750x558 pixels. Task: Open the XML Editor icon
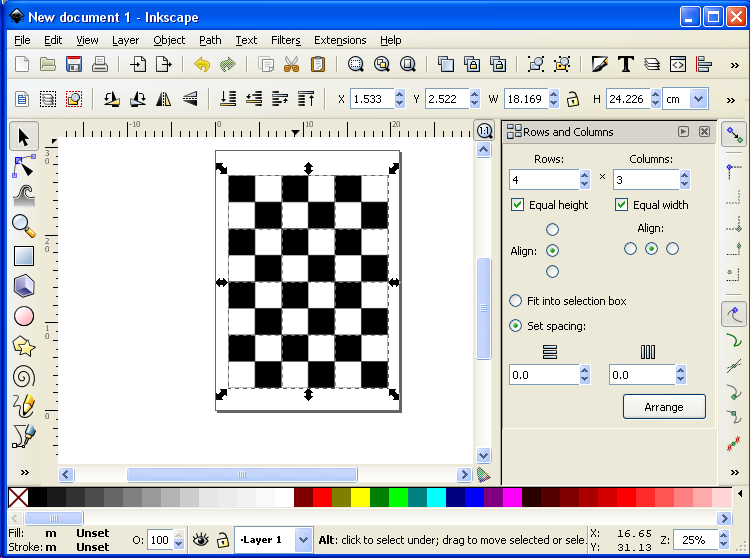pyautogui.click(x=678, y=64)
